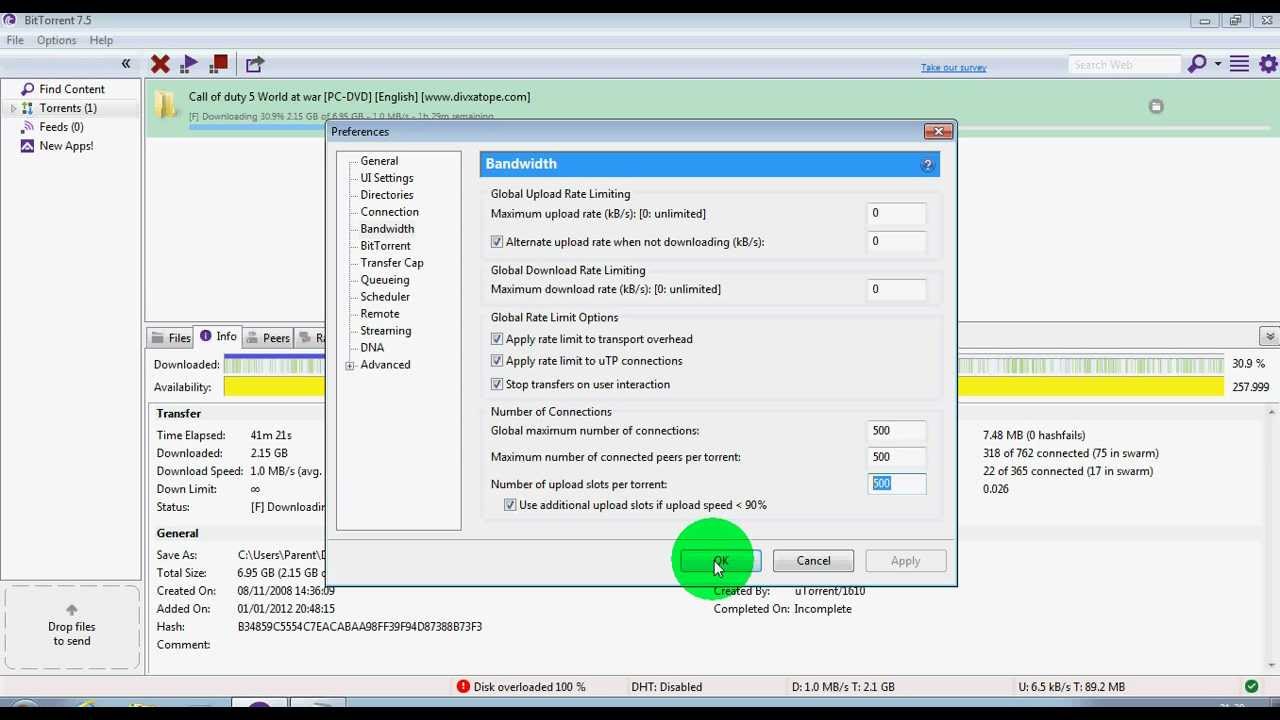This screenshot has height=720, width=1280.
Task: Click the purple search magnifier icon
Action: 1196,64
